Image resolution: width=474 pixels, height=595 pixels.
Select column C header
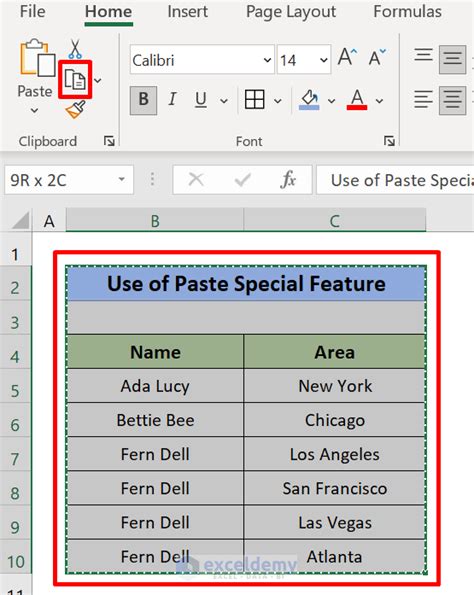click(335, 220)
